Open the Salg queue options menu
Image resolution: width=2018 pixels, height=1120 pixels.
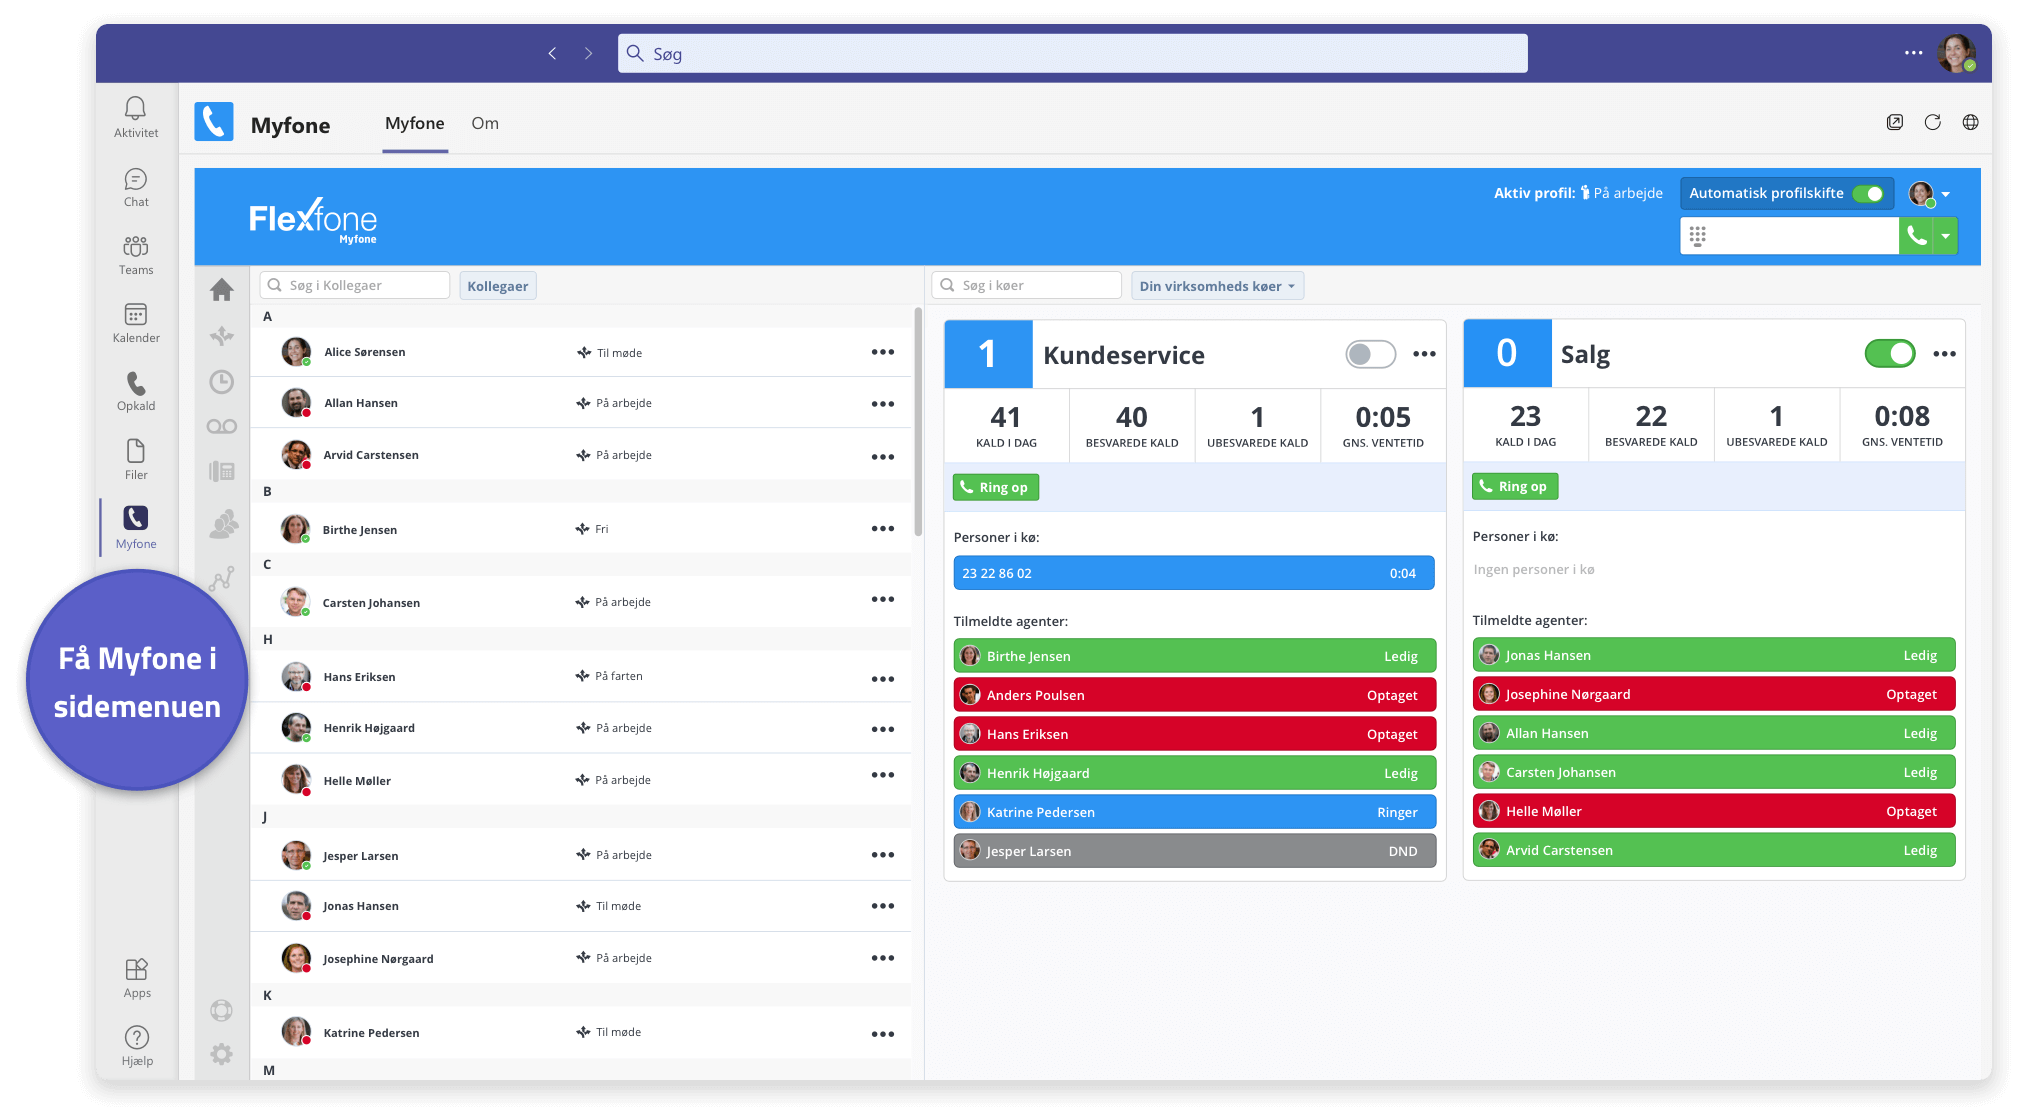(x=1943, y=354)
